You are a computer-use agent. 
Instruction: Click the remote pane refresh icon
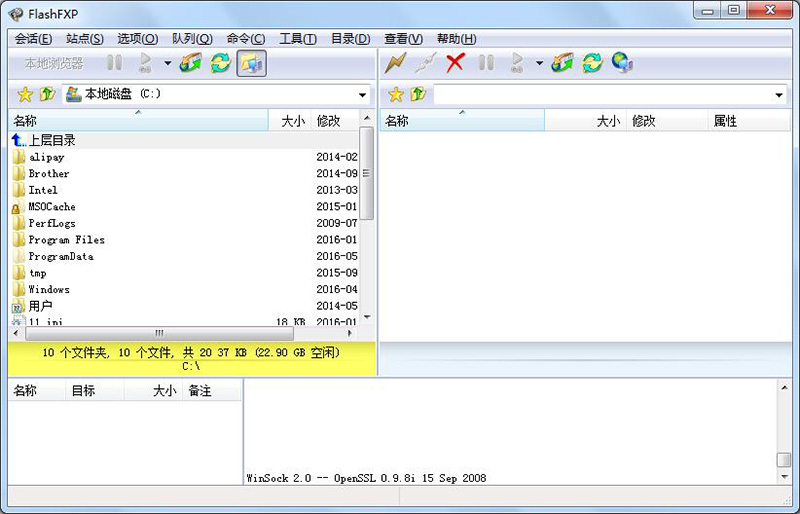[592, 63]
